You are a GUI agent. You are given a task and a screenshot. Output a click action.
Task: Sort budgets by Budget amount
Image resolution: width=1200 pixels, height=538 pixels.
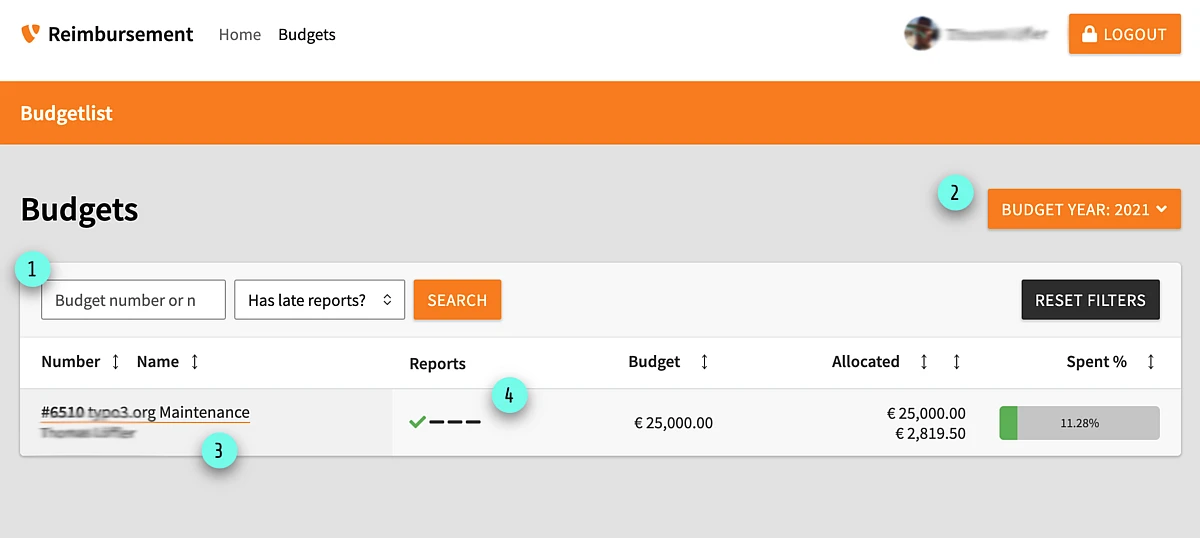point(704,362)
